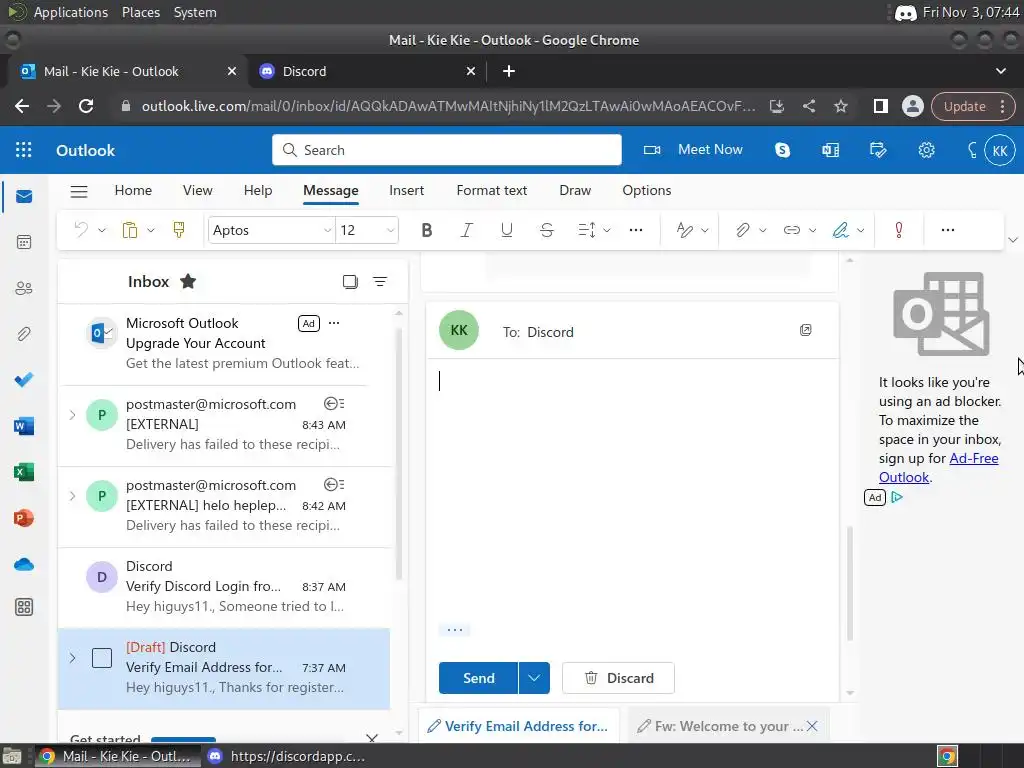The width and height of the screenshot is (1024, 768).
Task: Open the Send options dropdown arrow
Action: (x=534, y=678)
